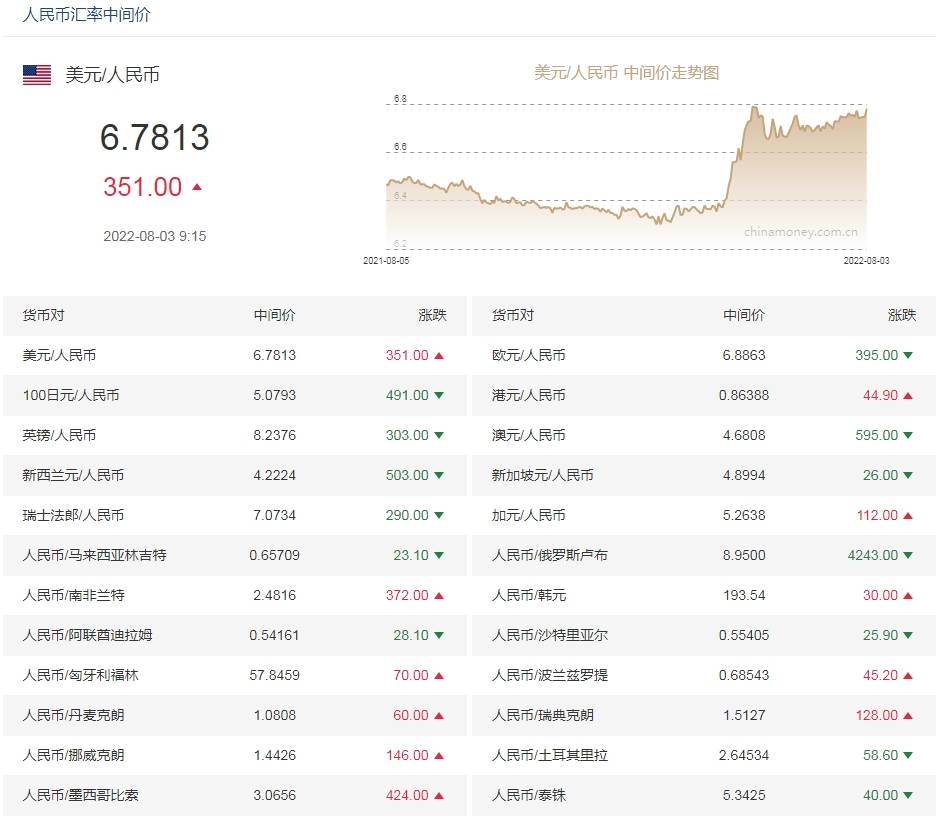Click the green down arrow beside 100日元/人民币
Screen dimensions: 943x820
pyautogui.click(x=437, y=395)
